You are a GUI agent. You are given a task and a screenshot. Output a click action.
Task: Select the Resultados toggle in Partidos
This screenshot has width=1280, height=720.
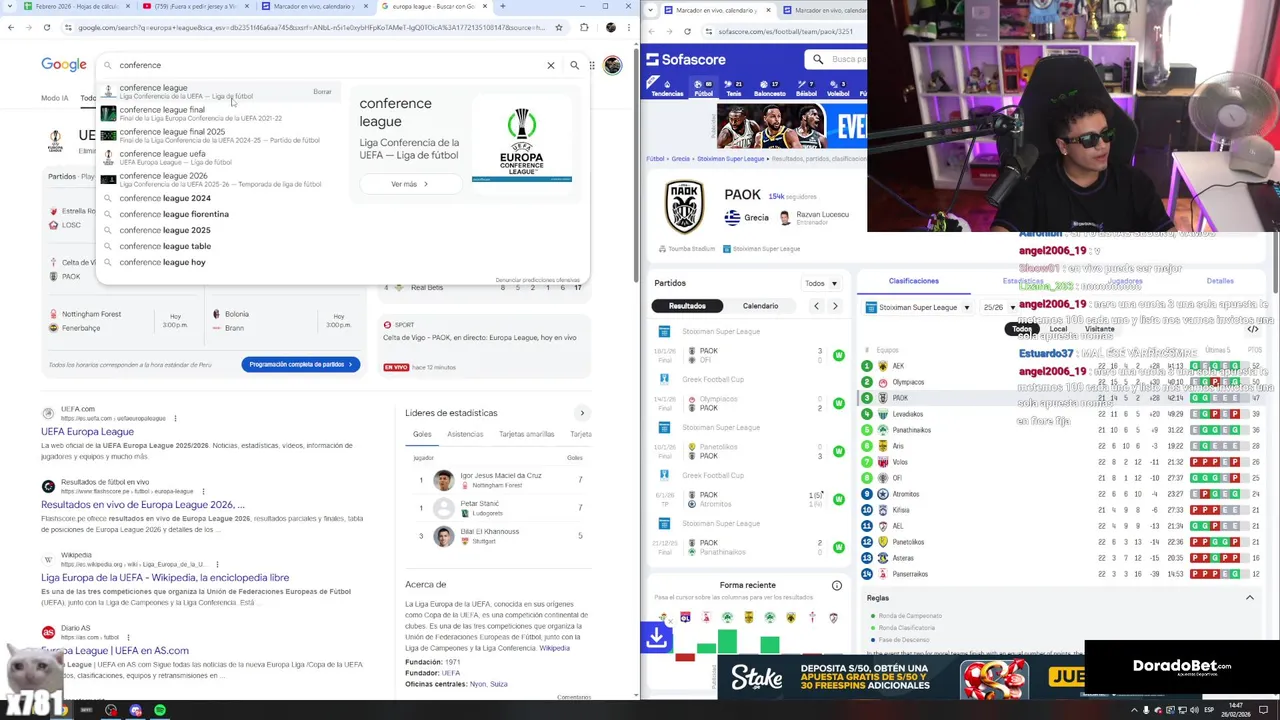click(687, 306)
